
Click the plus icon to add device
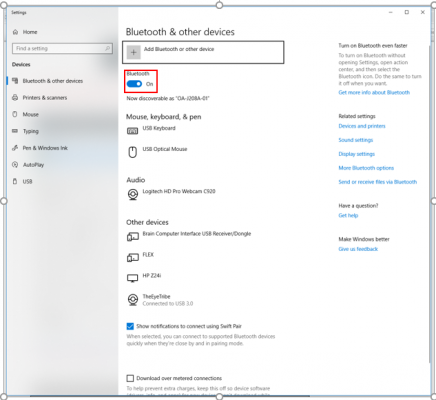coord(134,52)
